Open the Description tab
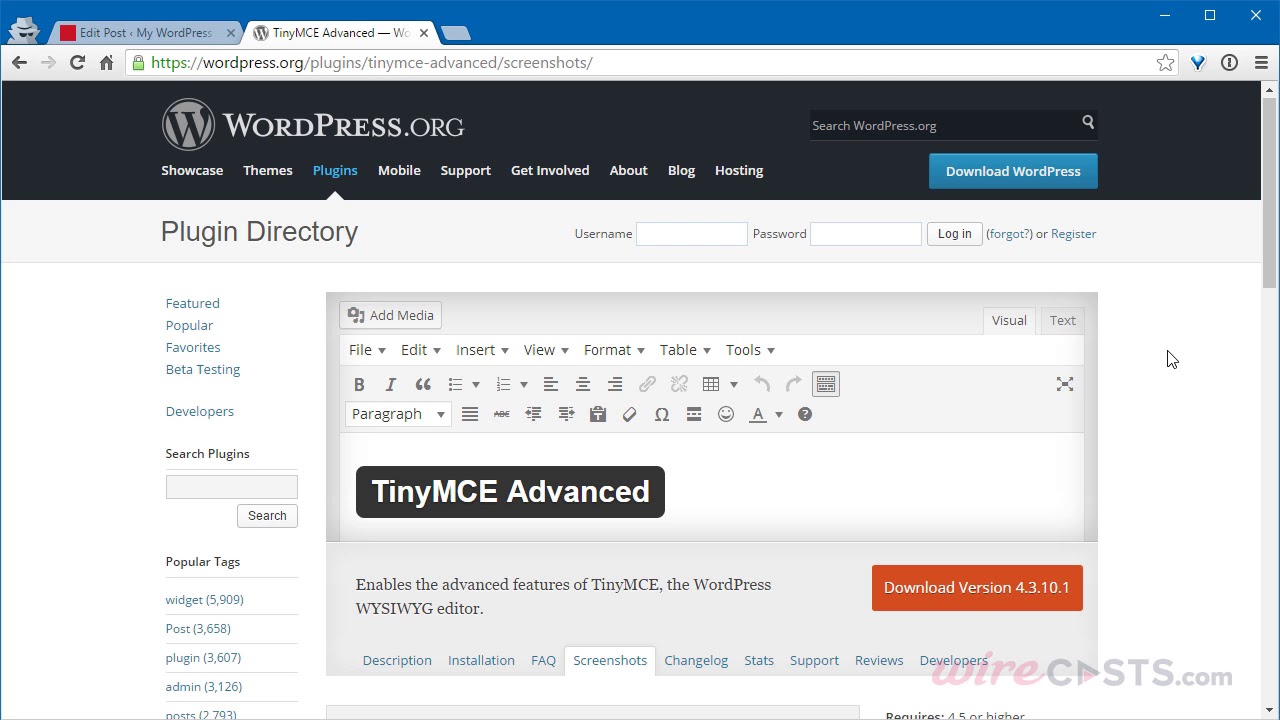 pyautogui.click(x=397, y=660)
